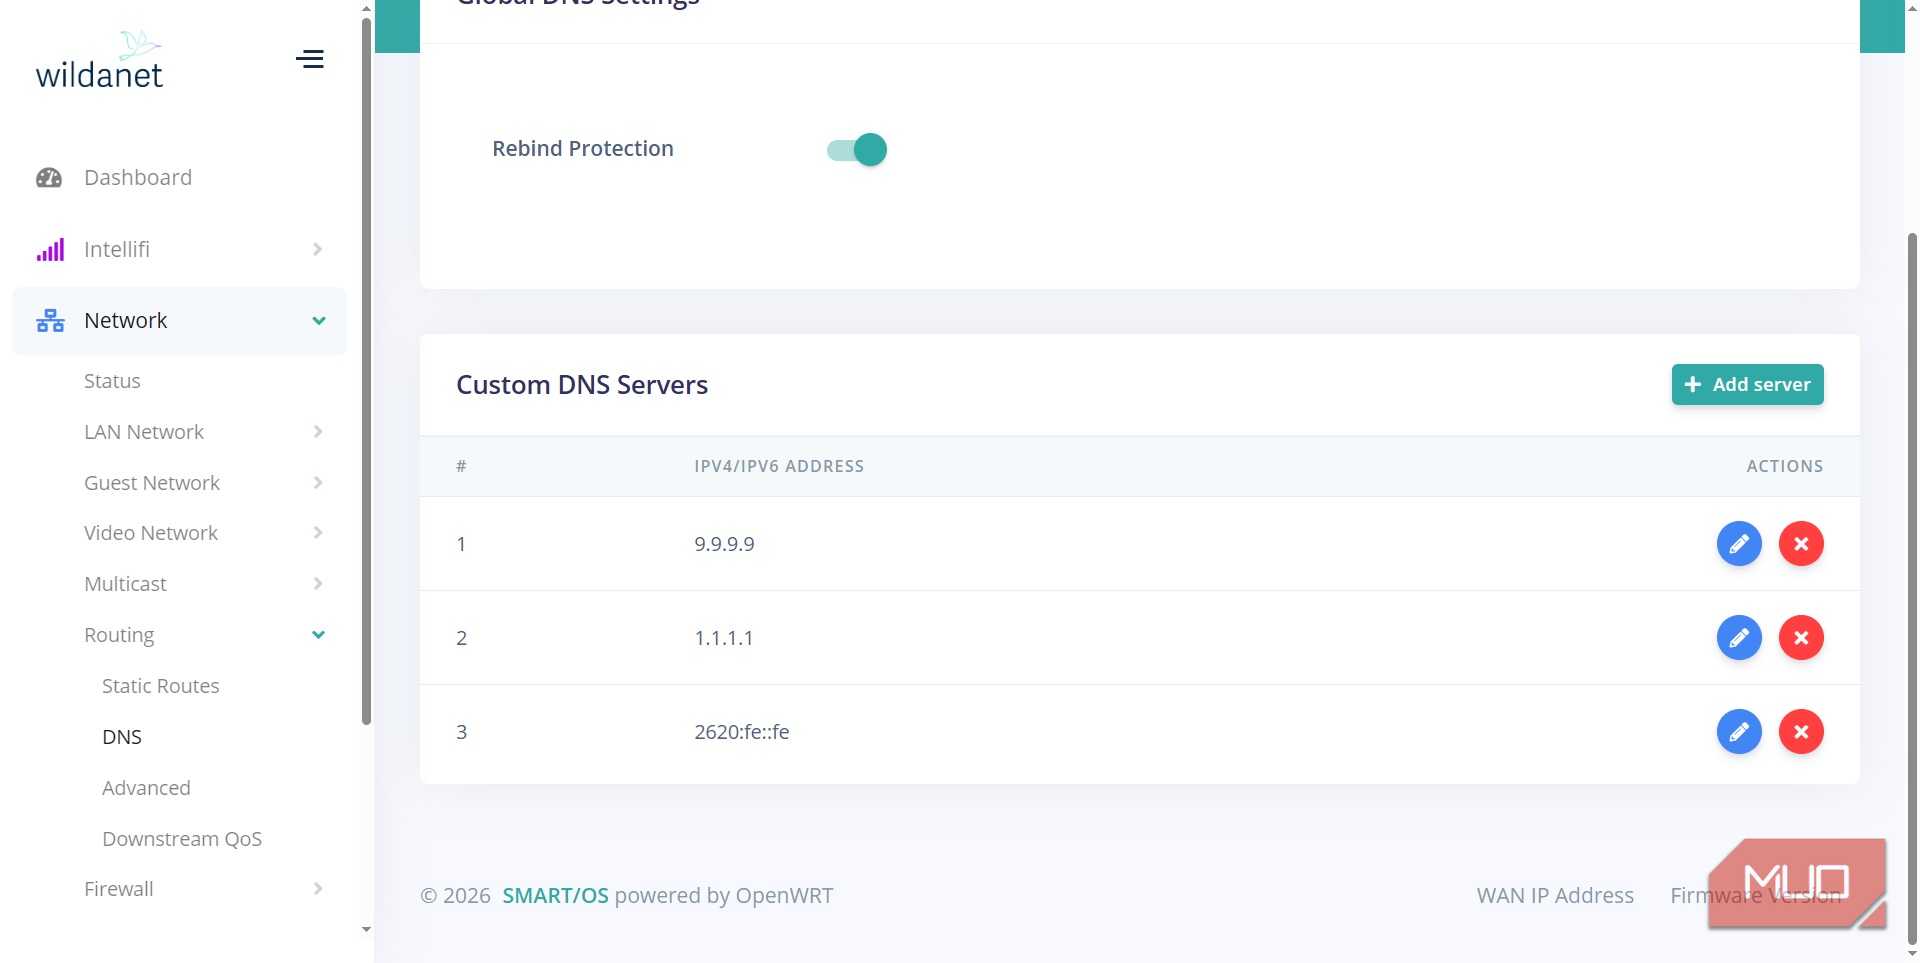The image size is (1920, 963).
Task: Expand Guest Network submenu arrow
Action: pos(318,483)
